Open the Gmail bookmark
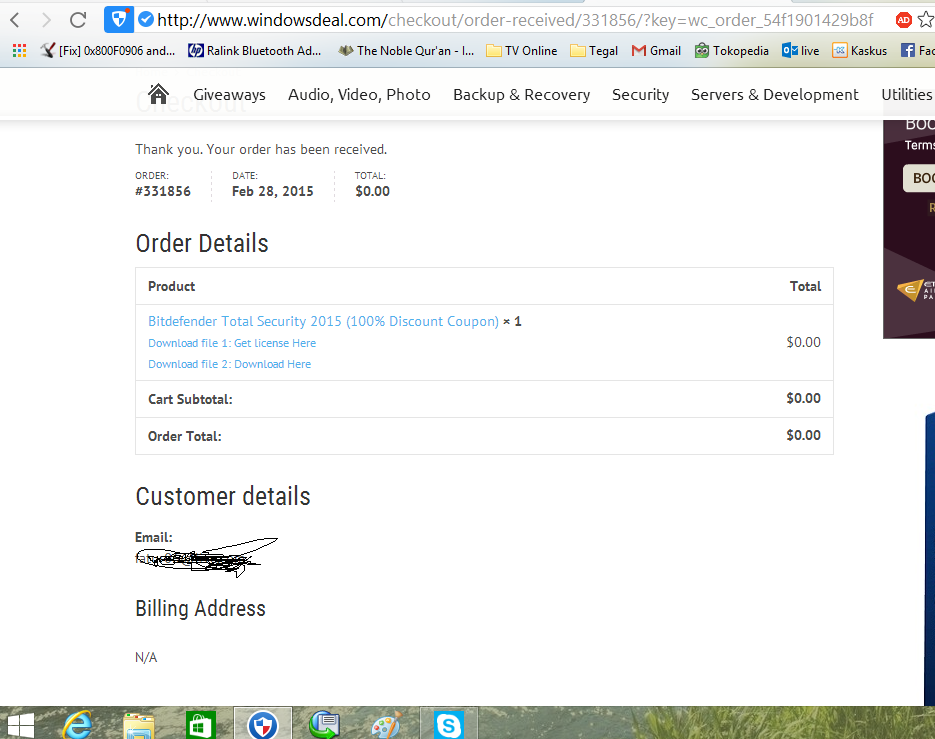935x739 pixels. [657, 51]
